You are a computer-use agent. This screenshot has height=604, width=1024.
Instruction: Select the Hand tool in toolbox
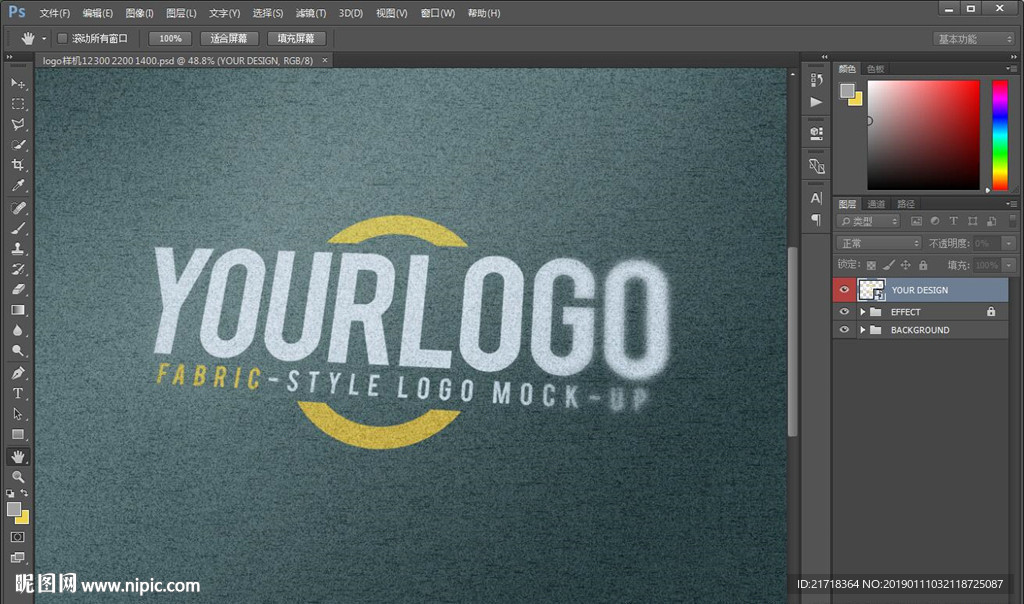point(18,456)
